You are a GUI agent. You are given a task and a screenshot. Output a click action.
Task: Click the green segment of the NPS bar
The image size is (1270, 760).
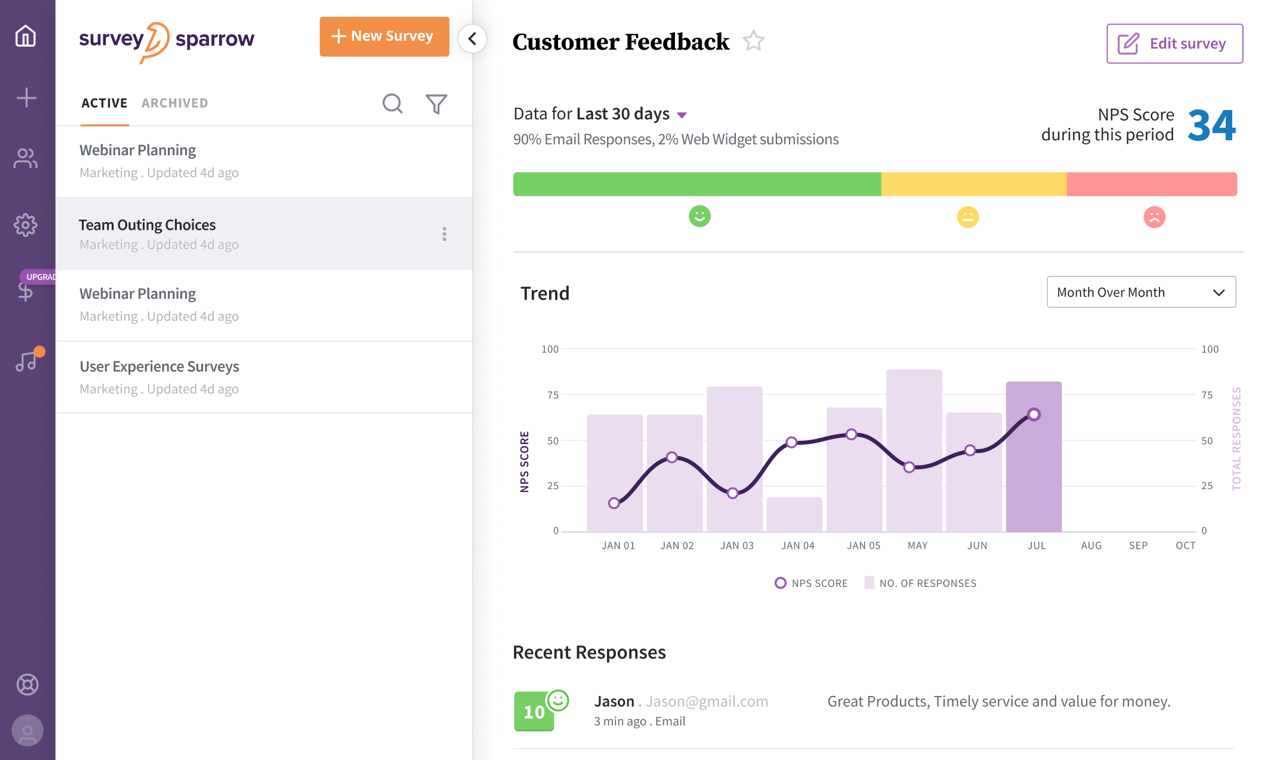pyautogui.click(x=696, y=184)
